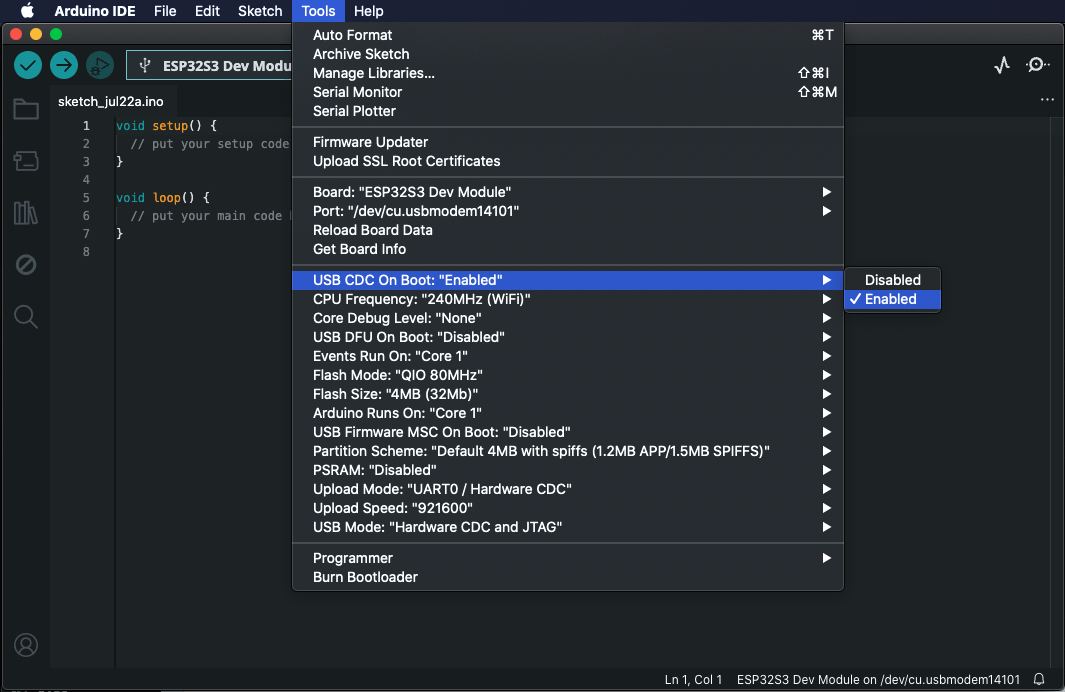Viewport: 1065px width, 692px height.
Task: Open Manage Libraries menu item
Action: (568, 73)
